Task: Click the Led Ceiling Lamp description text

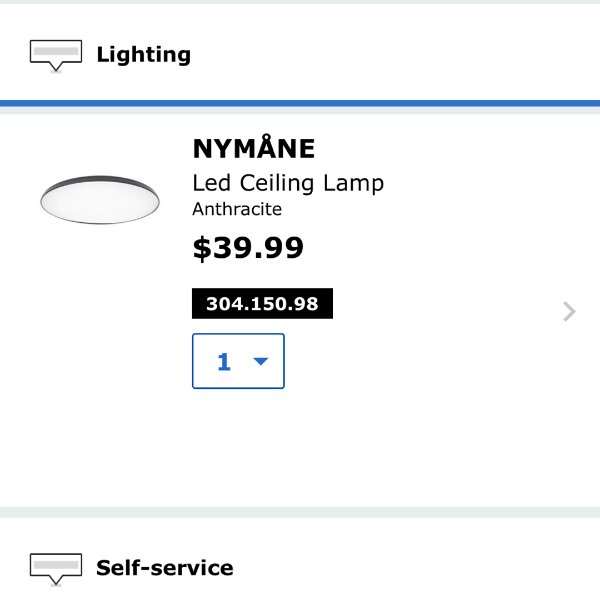Action: pyautogui.click(x=288, y=184)
